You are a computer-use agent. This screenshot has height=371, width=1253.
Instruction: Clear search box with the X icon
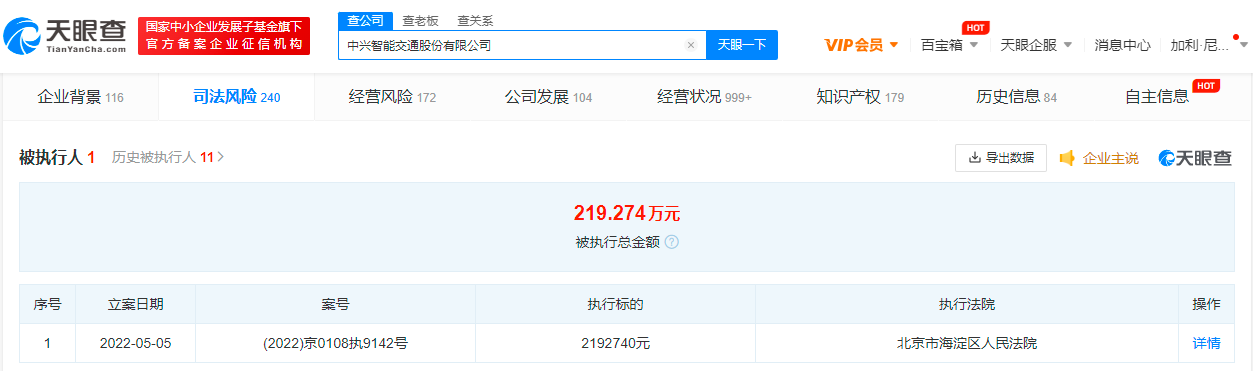point(690,45)
